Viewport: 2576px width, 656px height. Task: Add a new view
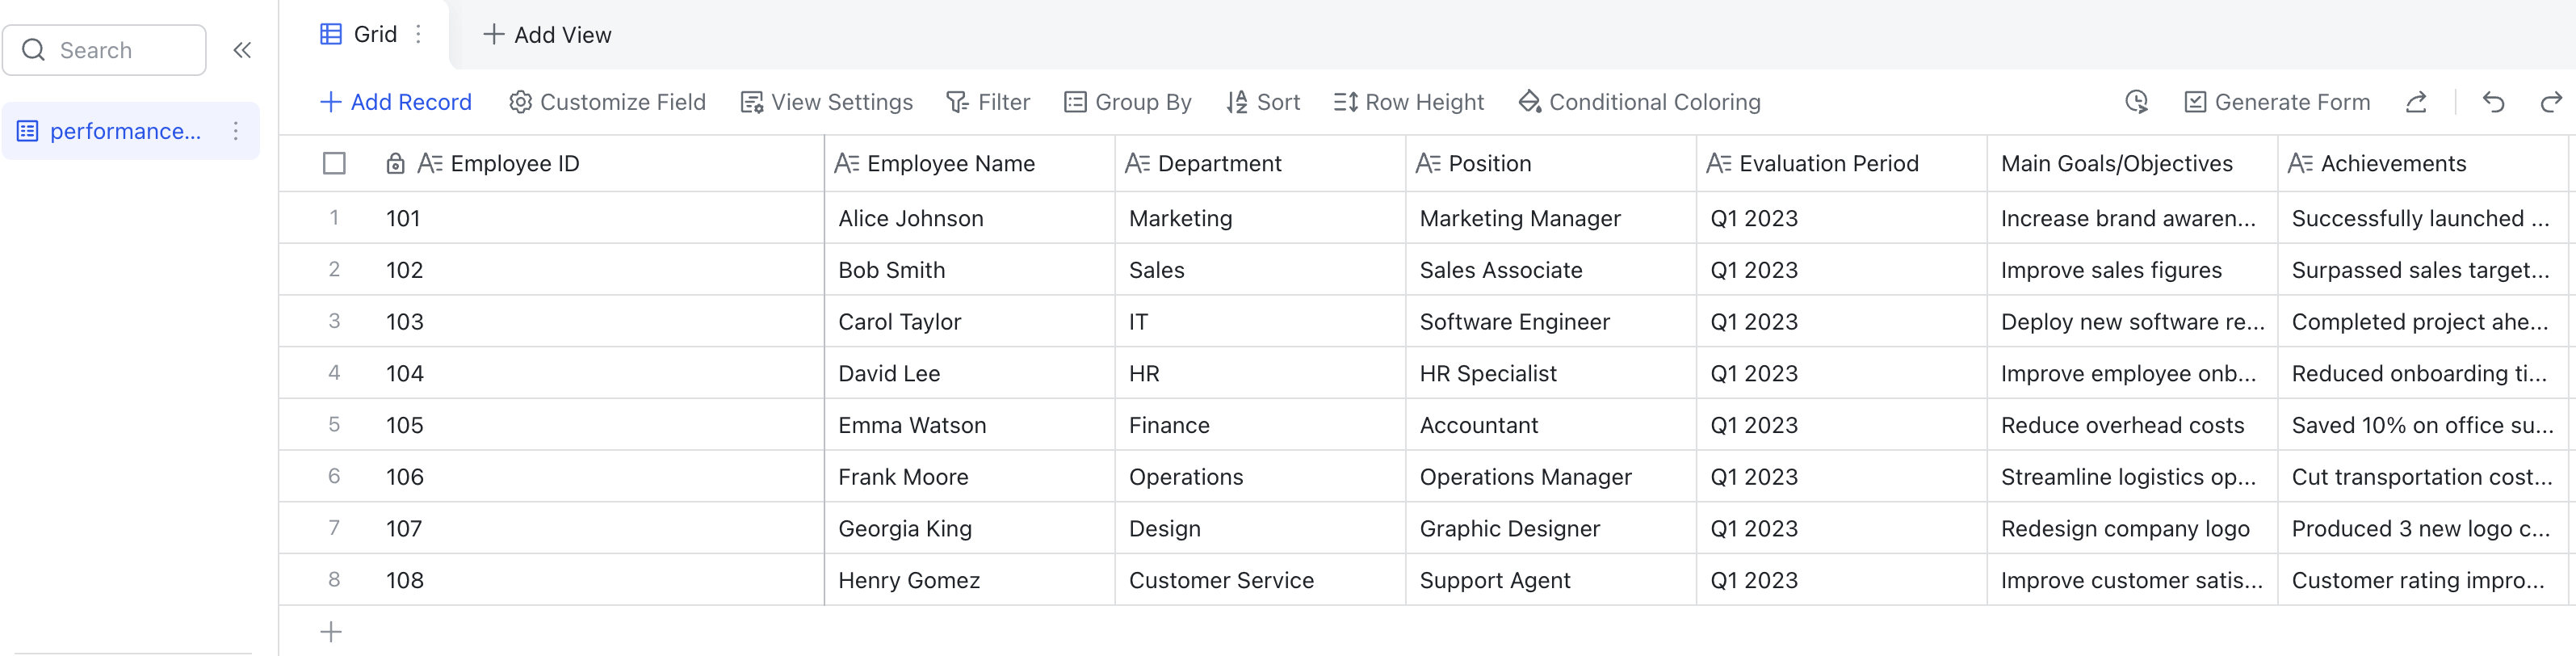[x=547, y=35]
